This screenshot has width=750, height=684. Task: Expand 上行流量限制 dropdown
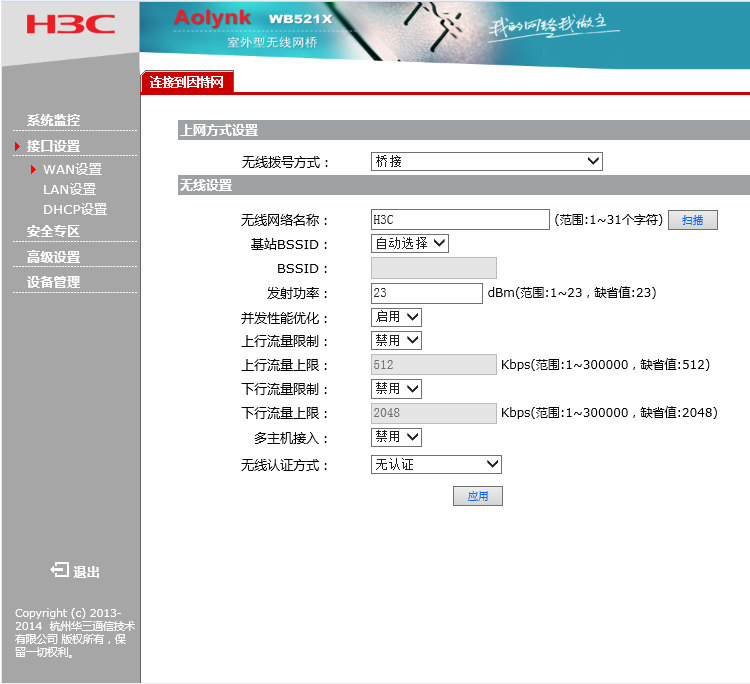396,341
